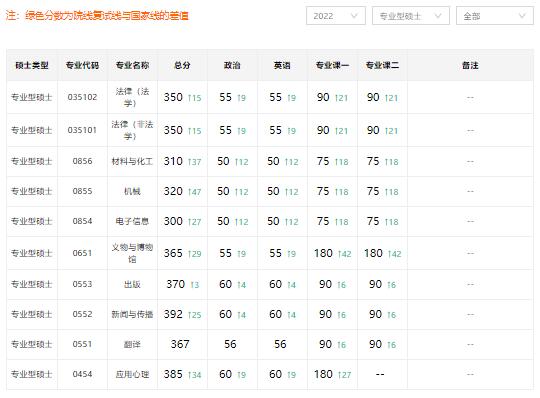
Task: Select major code 0553
Action: click(82, 284)
